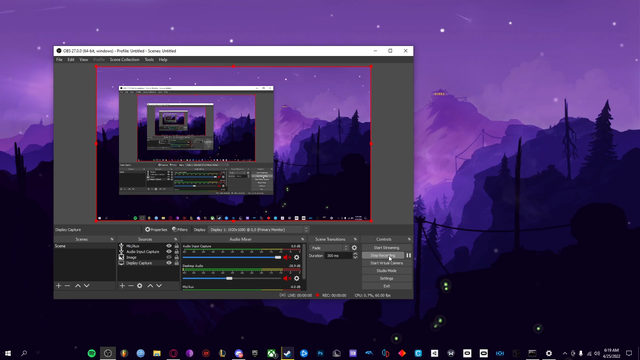The width and height of the screenshot is (640, 360).
Task: Toggle lock on Audio Input Capture source
Action: 176,252
